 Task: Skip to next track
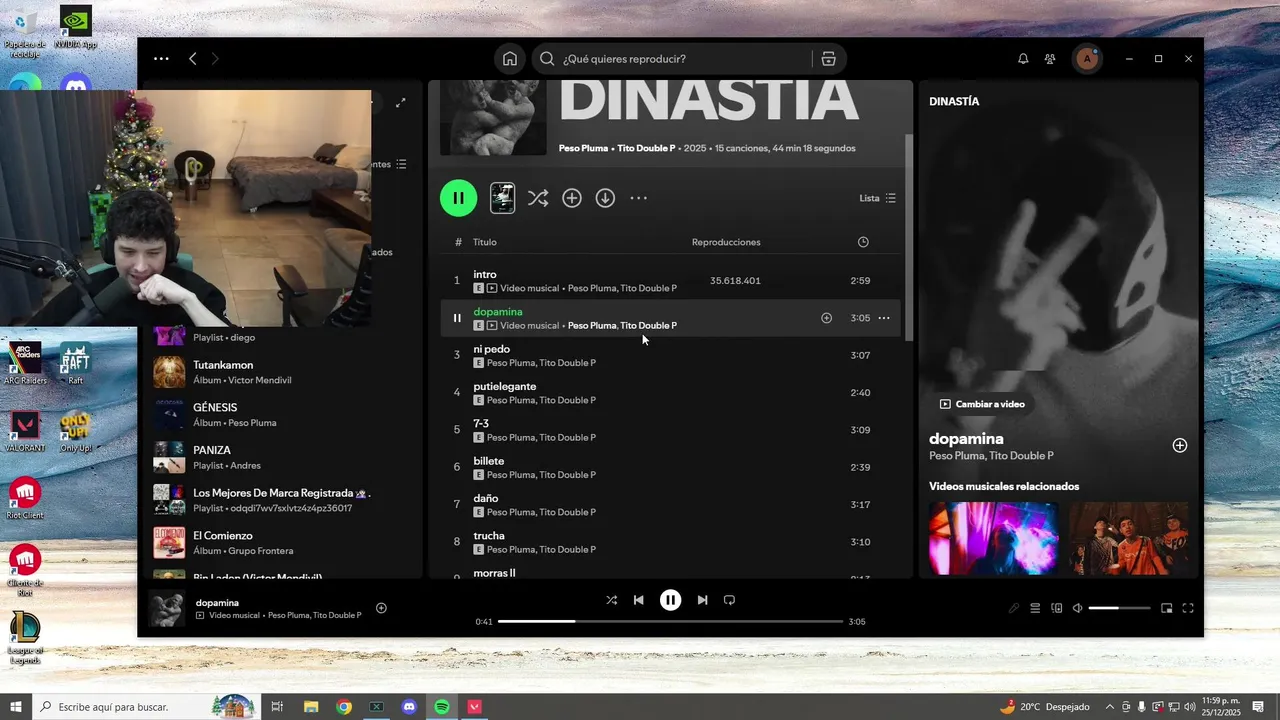pyautogui.click(x=702, y=600)
